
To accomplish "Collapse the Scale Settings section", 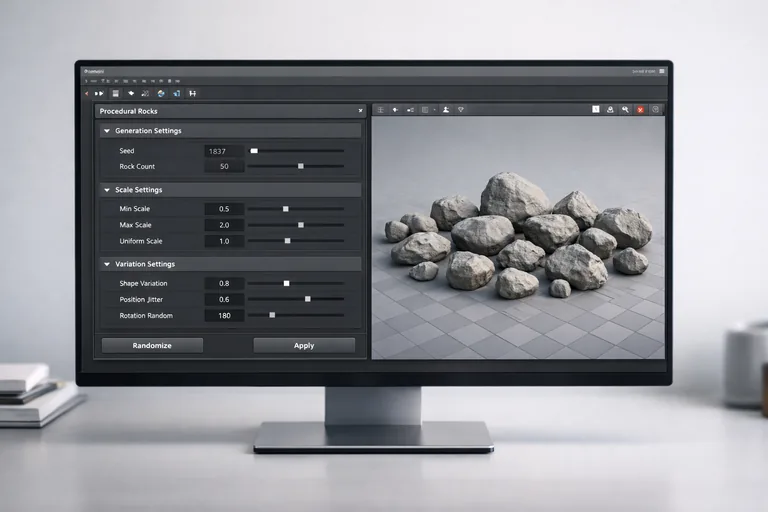I will click(x=107, y=190).
